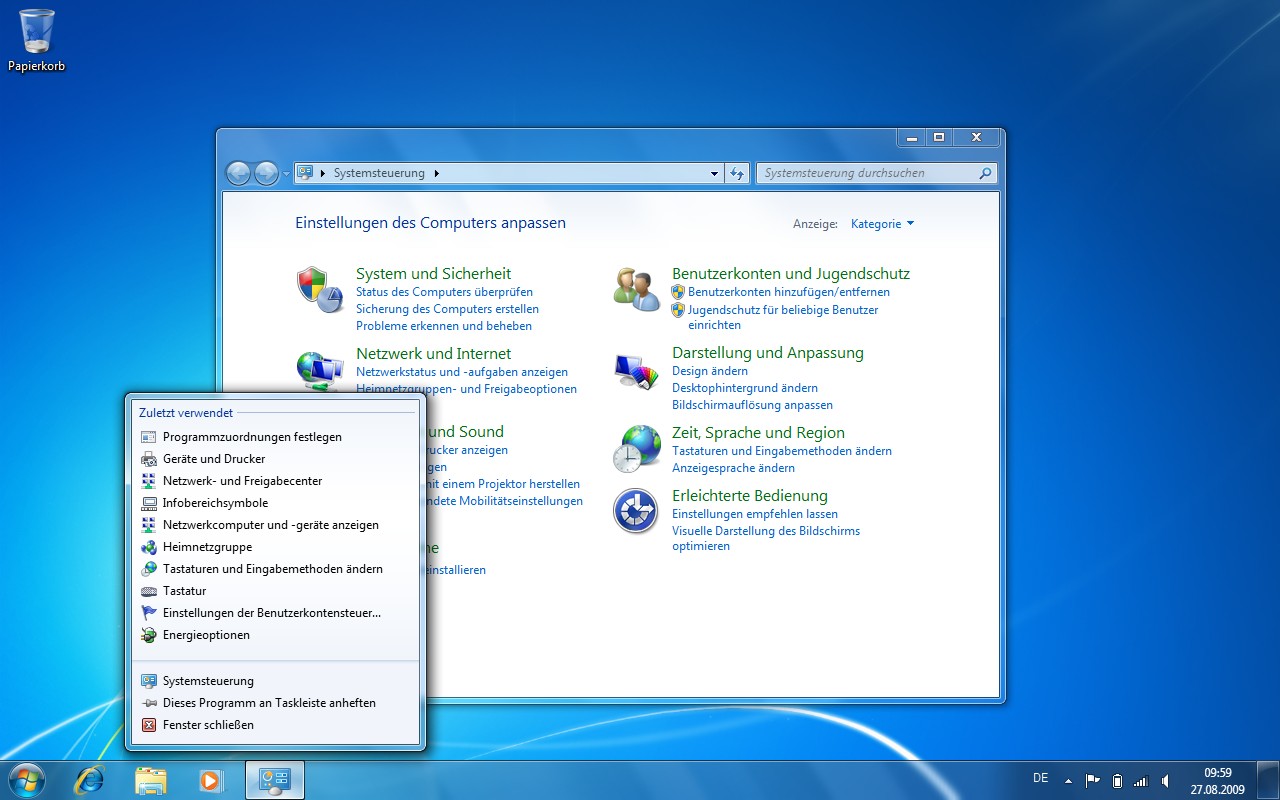
Task: Click the Benutzerkonten und Jugendschutz icon
Action: pyautogui.click(x=636, y=288)
